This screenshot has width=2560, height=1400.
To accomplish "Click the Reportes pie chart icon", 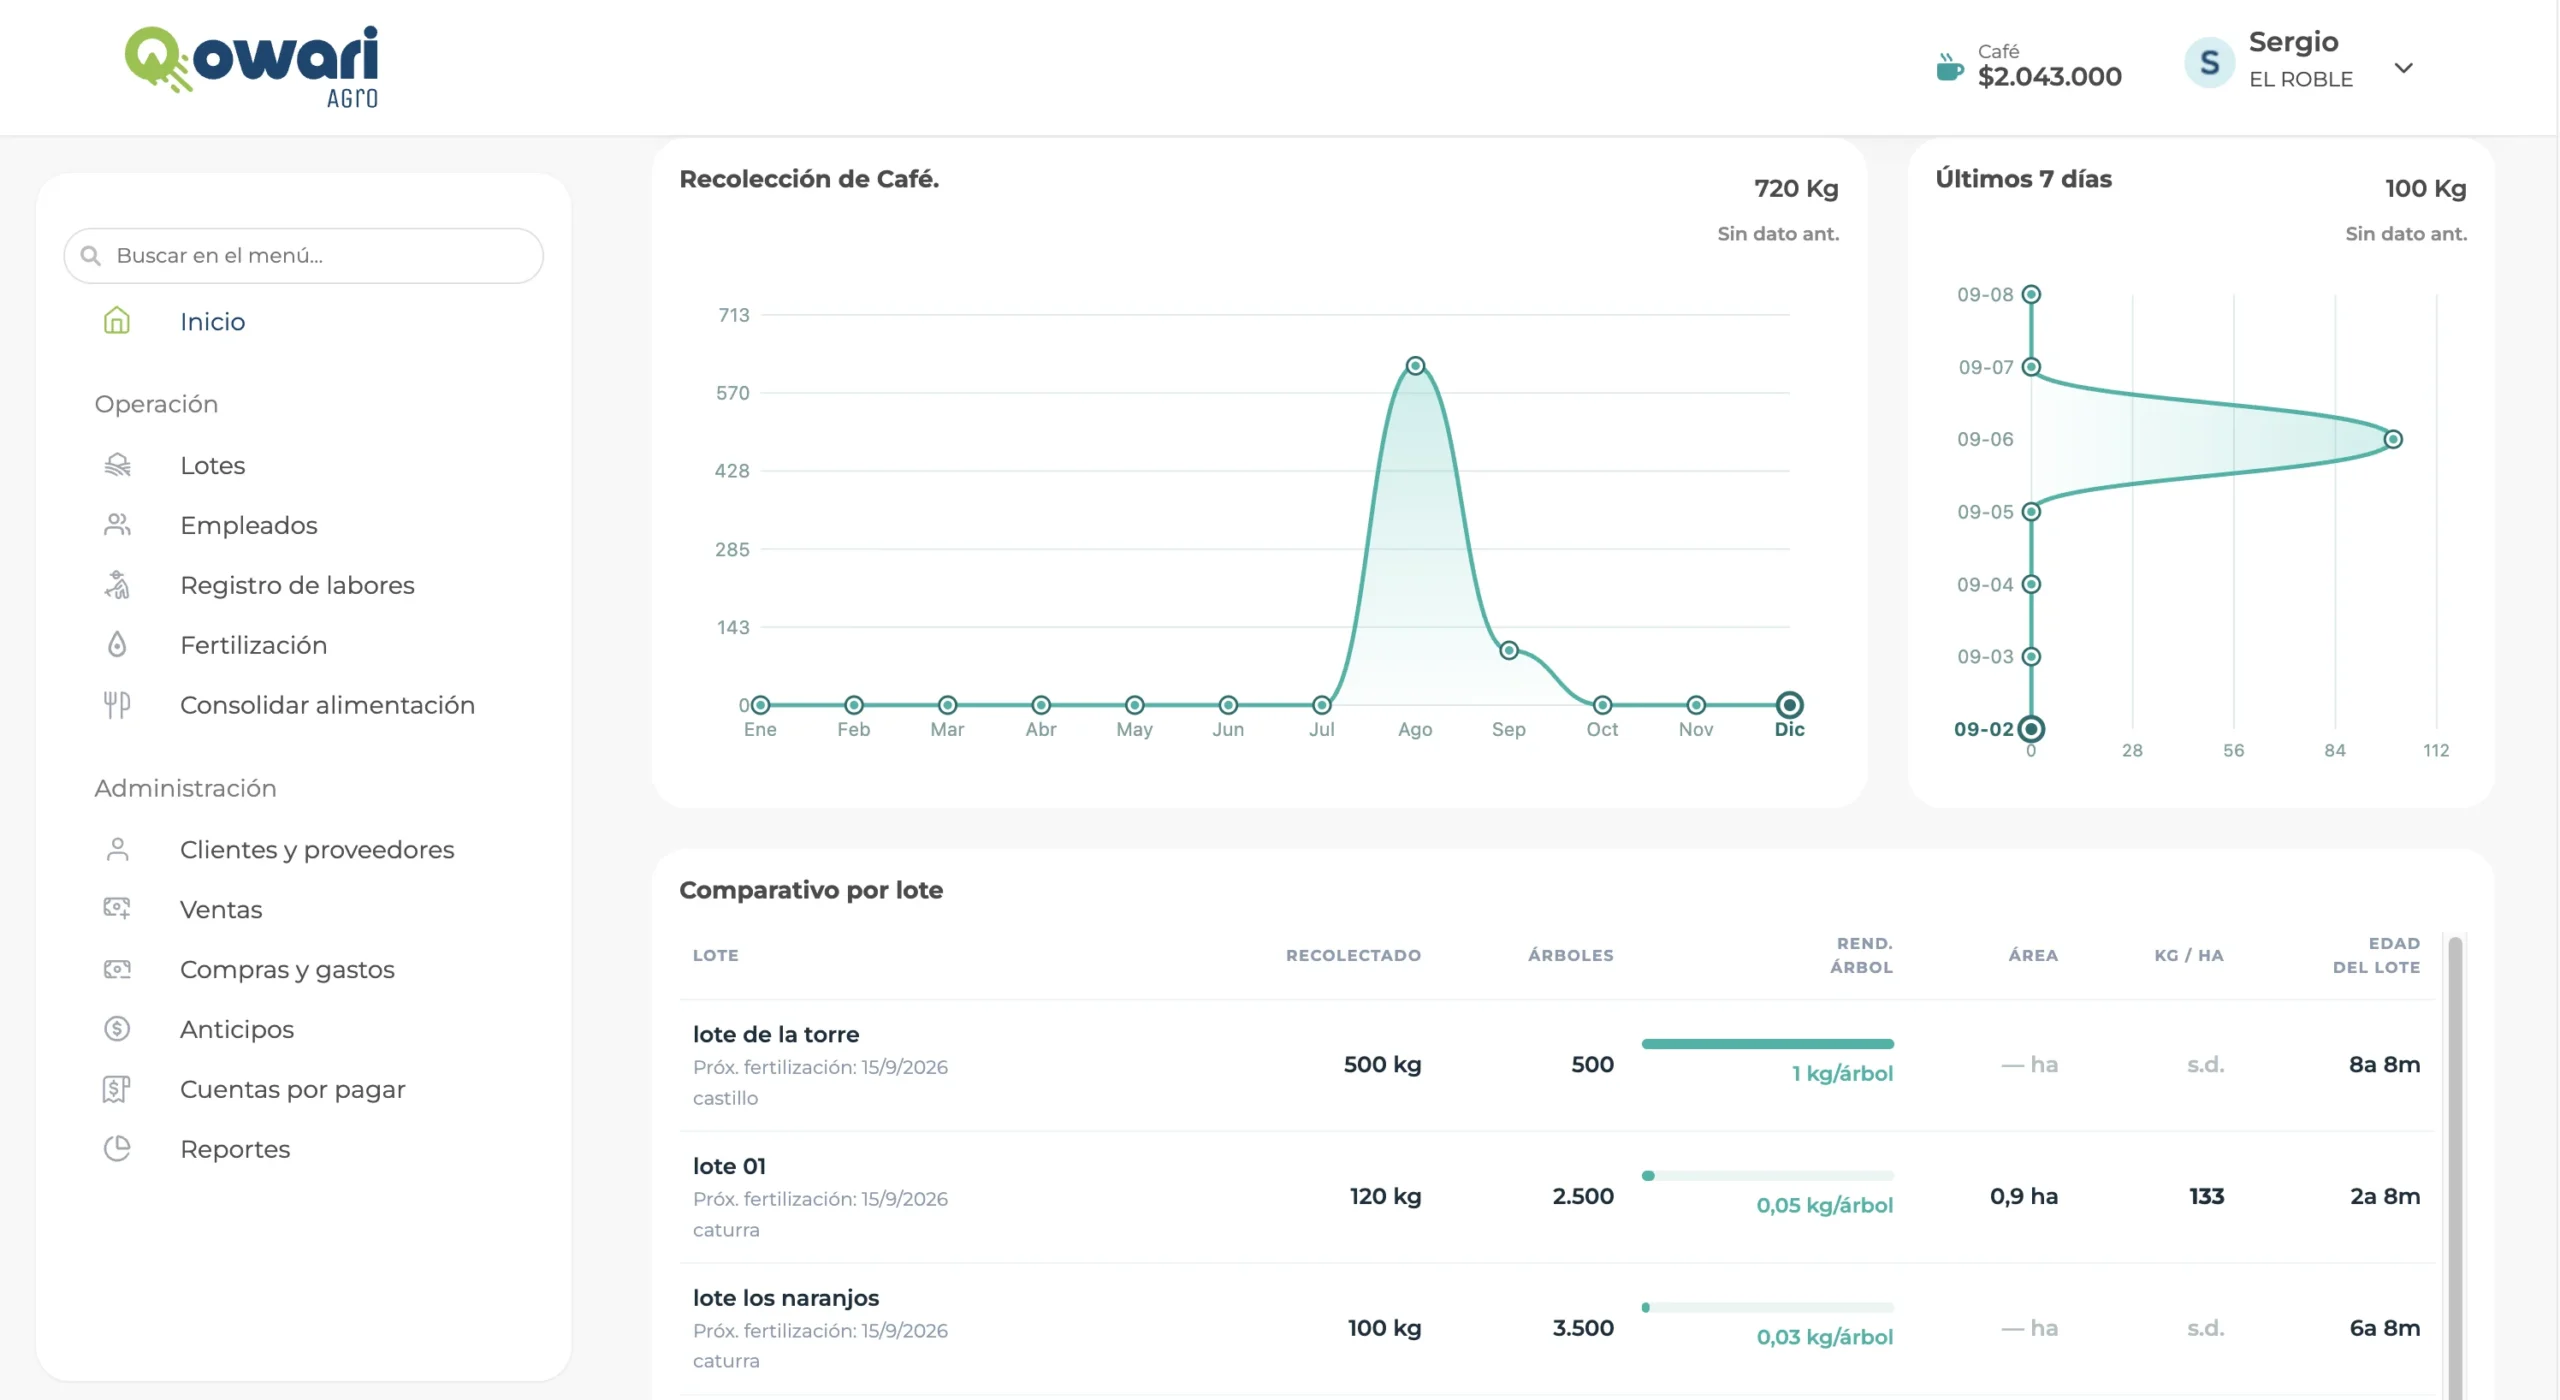I will (117, 1149).
